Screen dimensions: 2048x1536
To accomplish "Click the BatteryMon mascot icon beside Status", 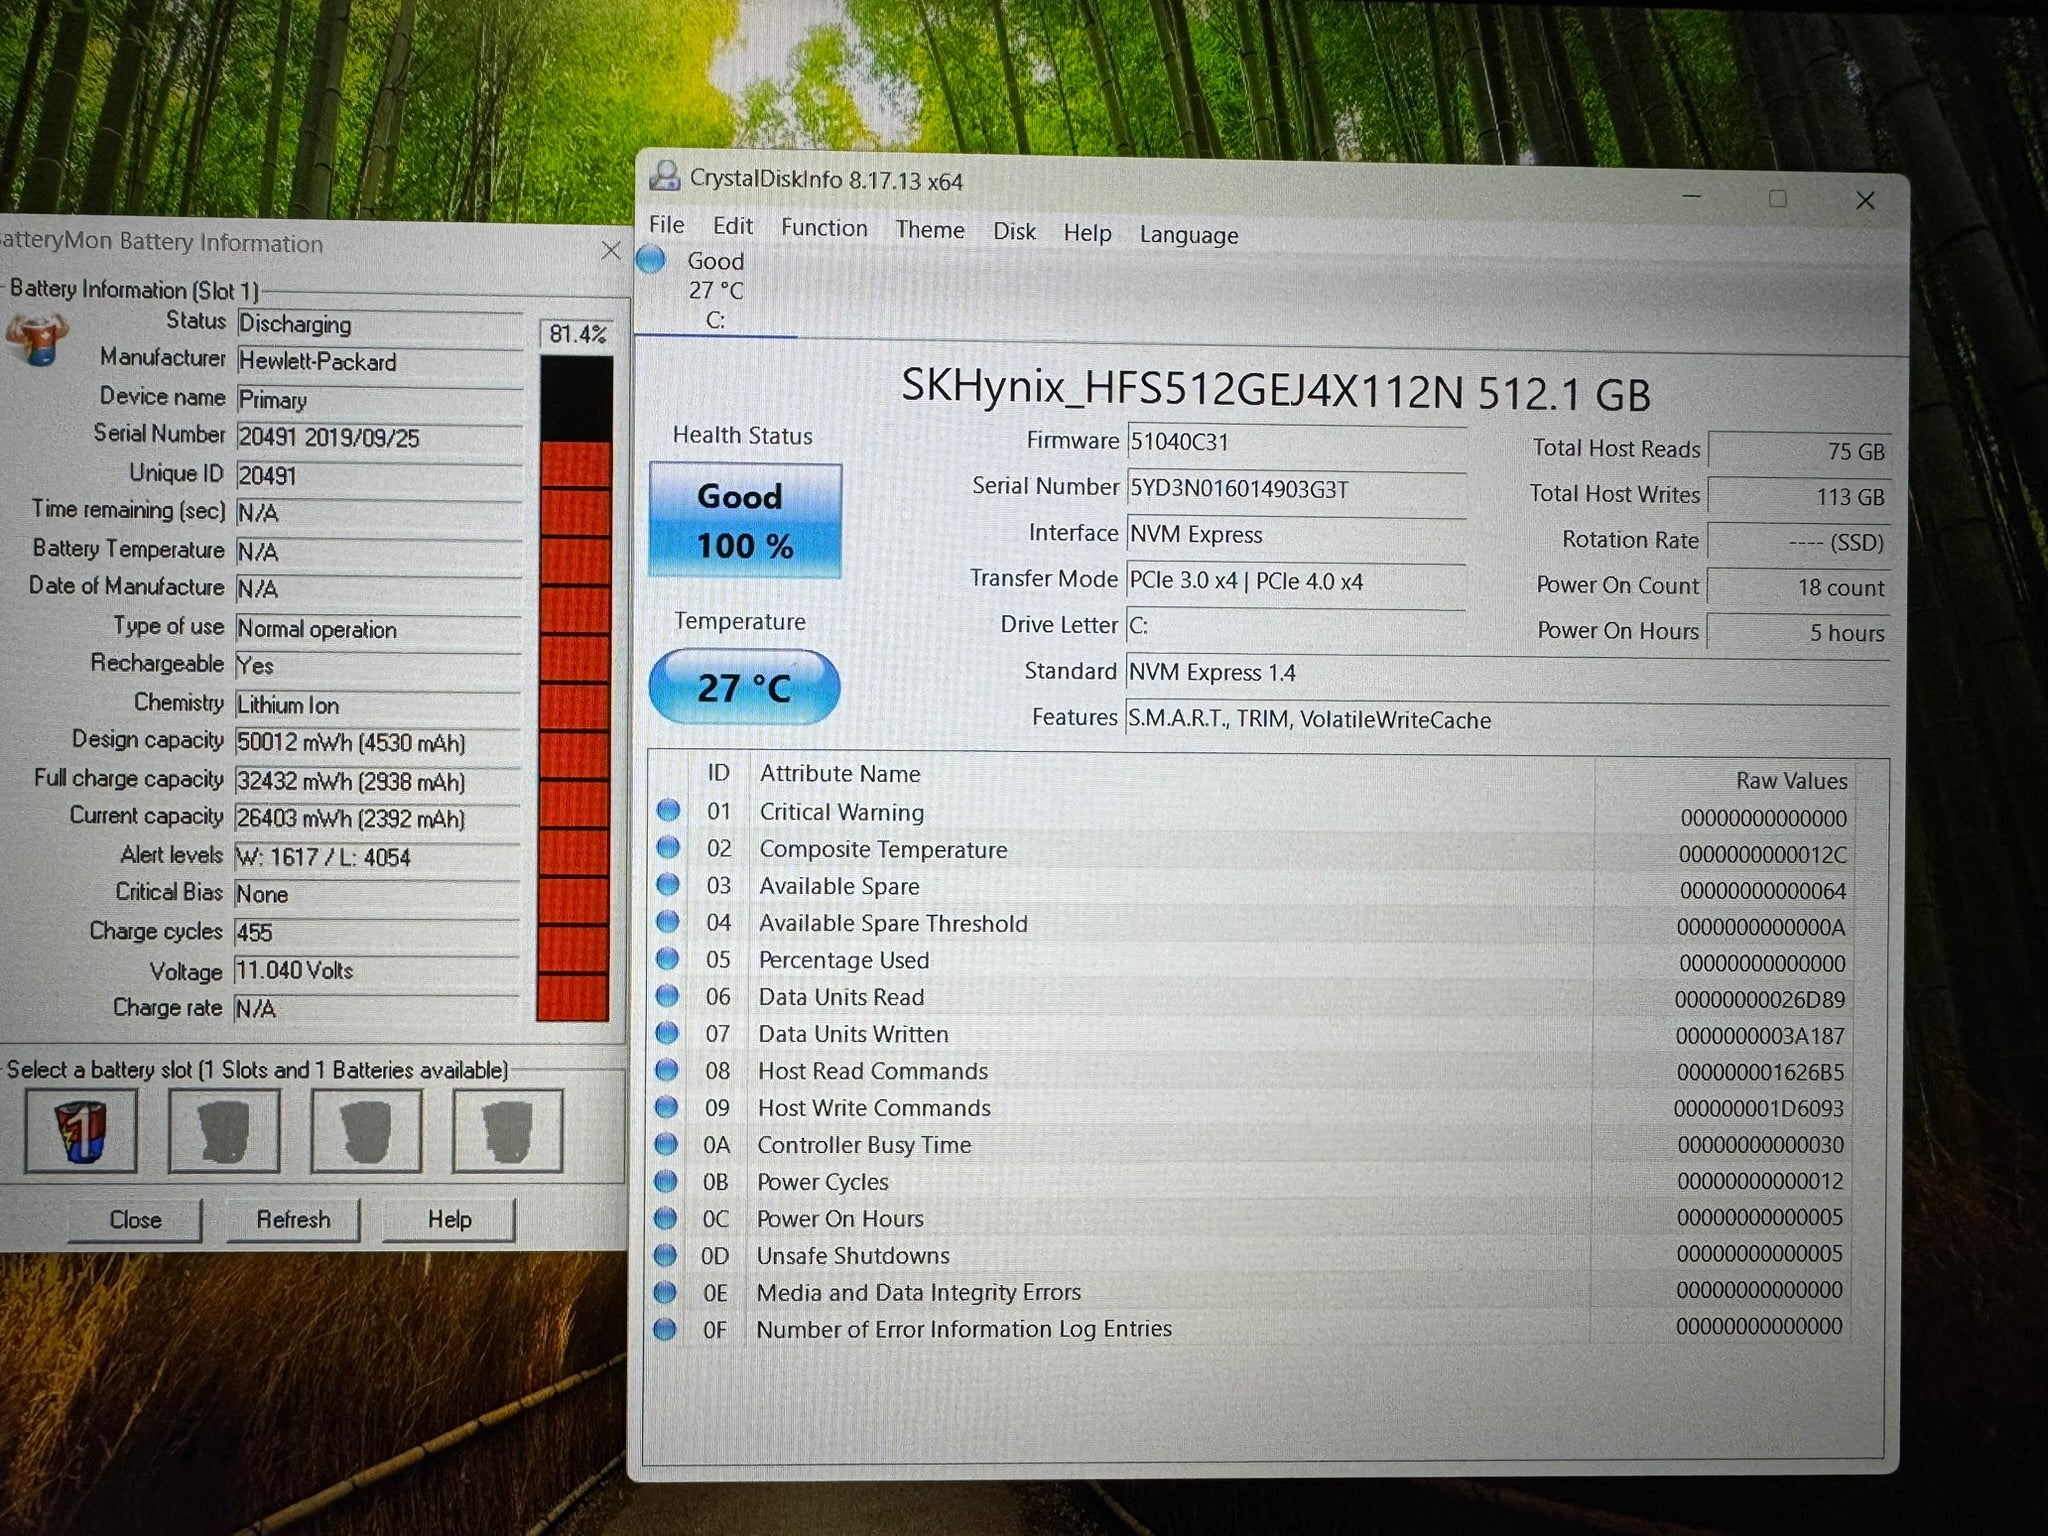I will tap(36, 340).
